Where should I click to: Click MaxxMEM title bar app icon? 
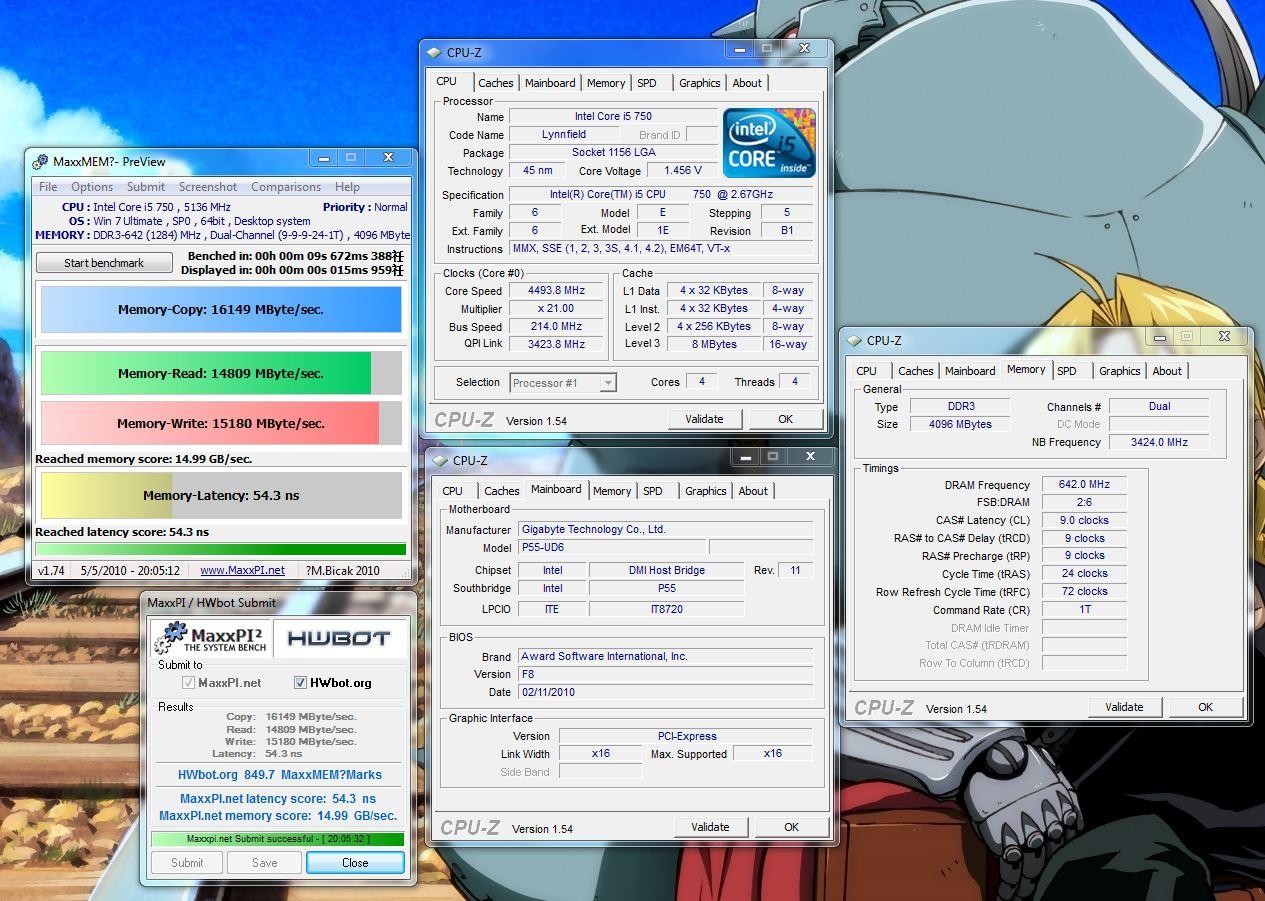[x=40, y=162]
